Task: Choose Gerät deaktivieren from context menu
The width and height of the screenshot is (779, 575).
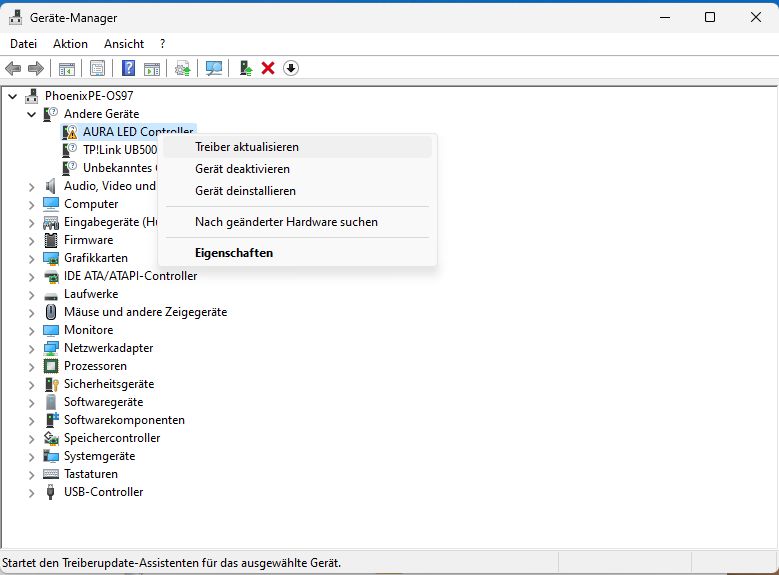Action: click(x=298, y=169)
